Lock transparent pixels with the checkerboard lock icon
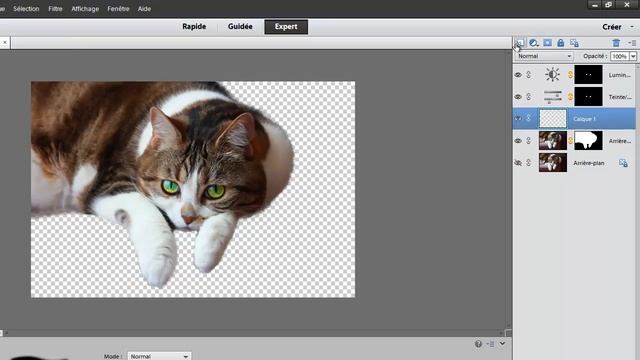Screen dimensions: 640x360 (574, 43)
